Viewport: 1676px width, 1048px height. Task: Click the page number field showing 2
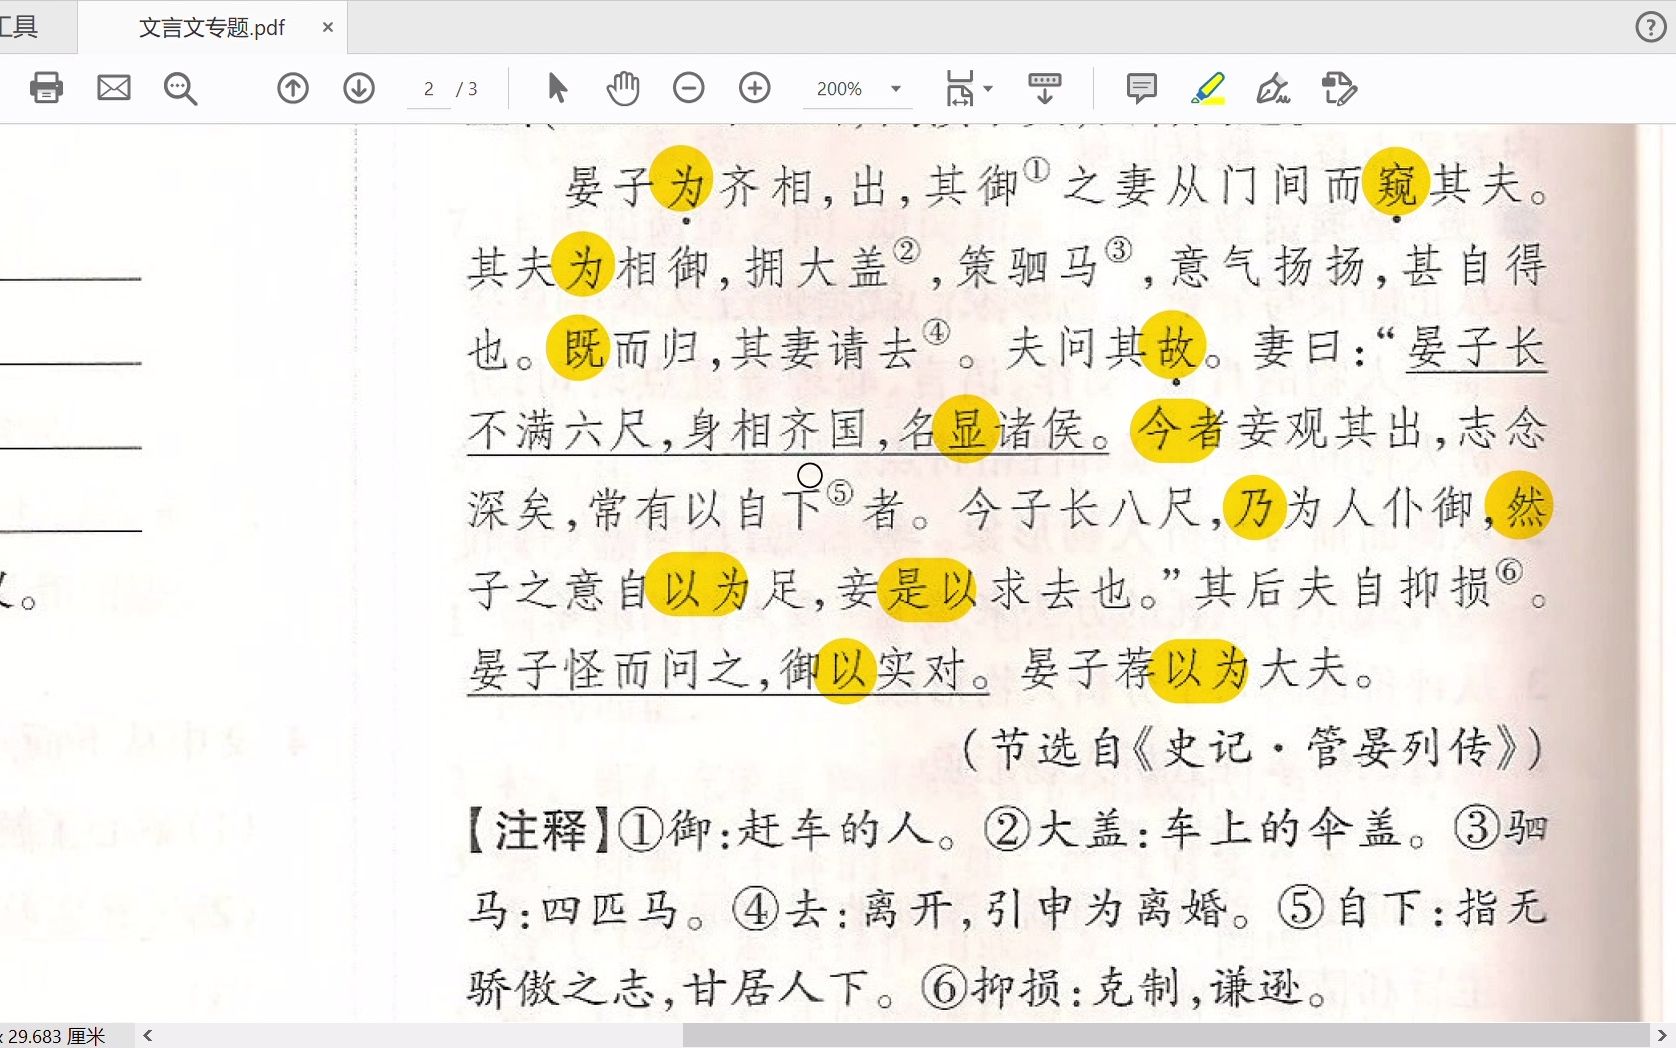coord(429,89)
